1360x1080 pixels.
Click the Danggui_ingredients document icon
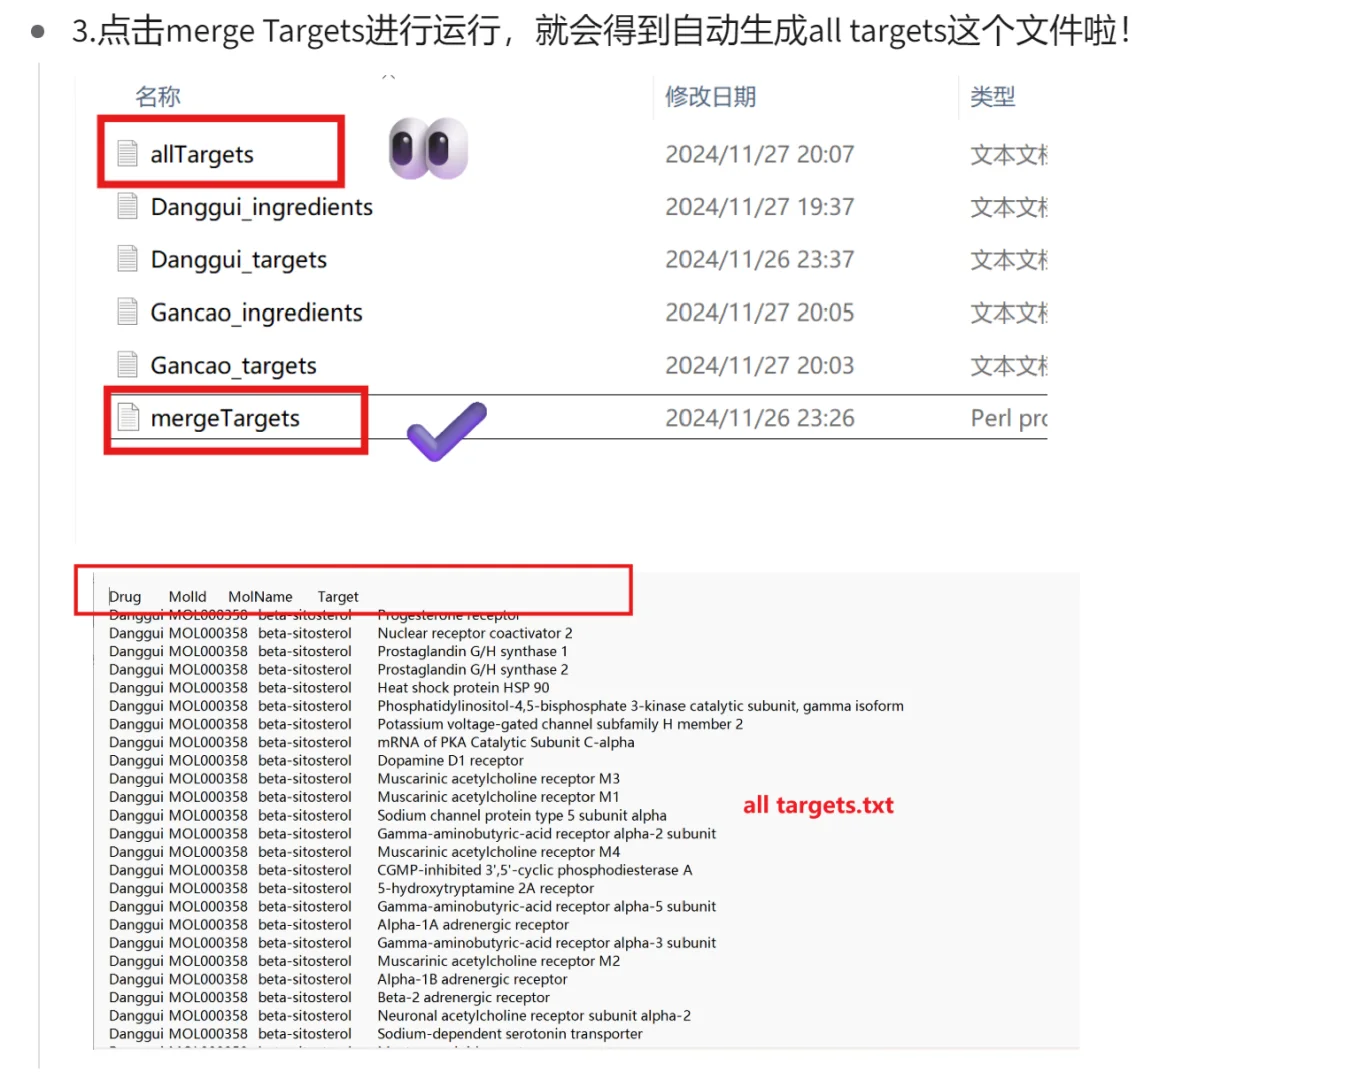[x=127, y=206]
